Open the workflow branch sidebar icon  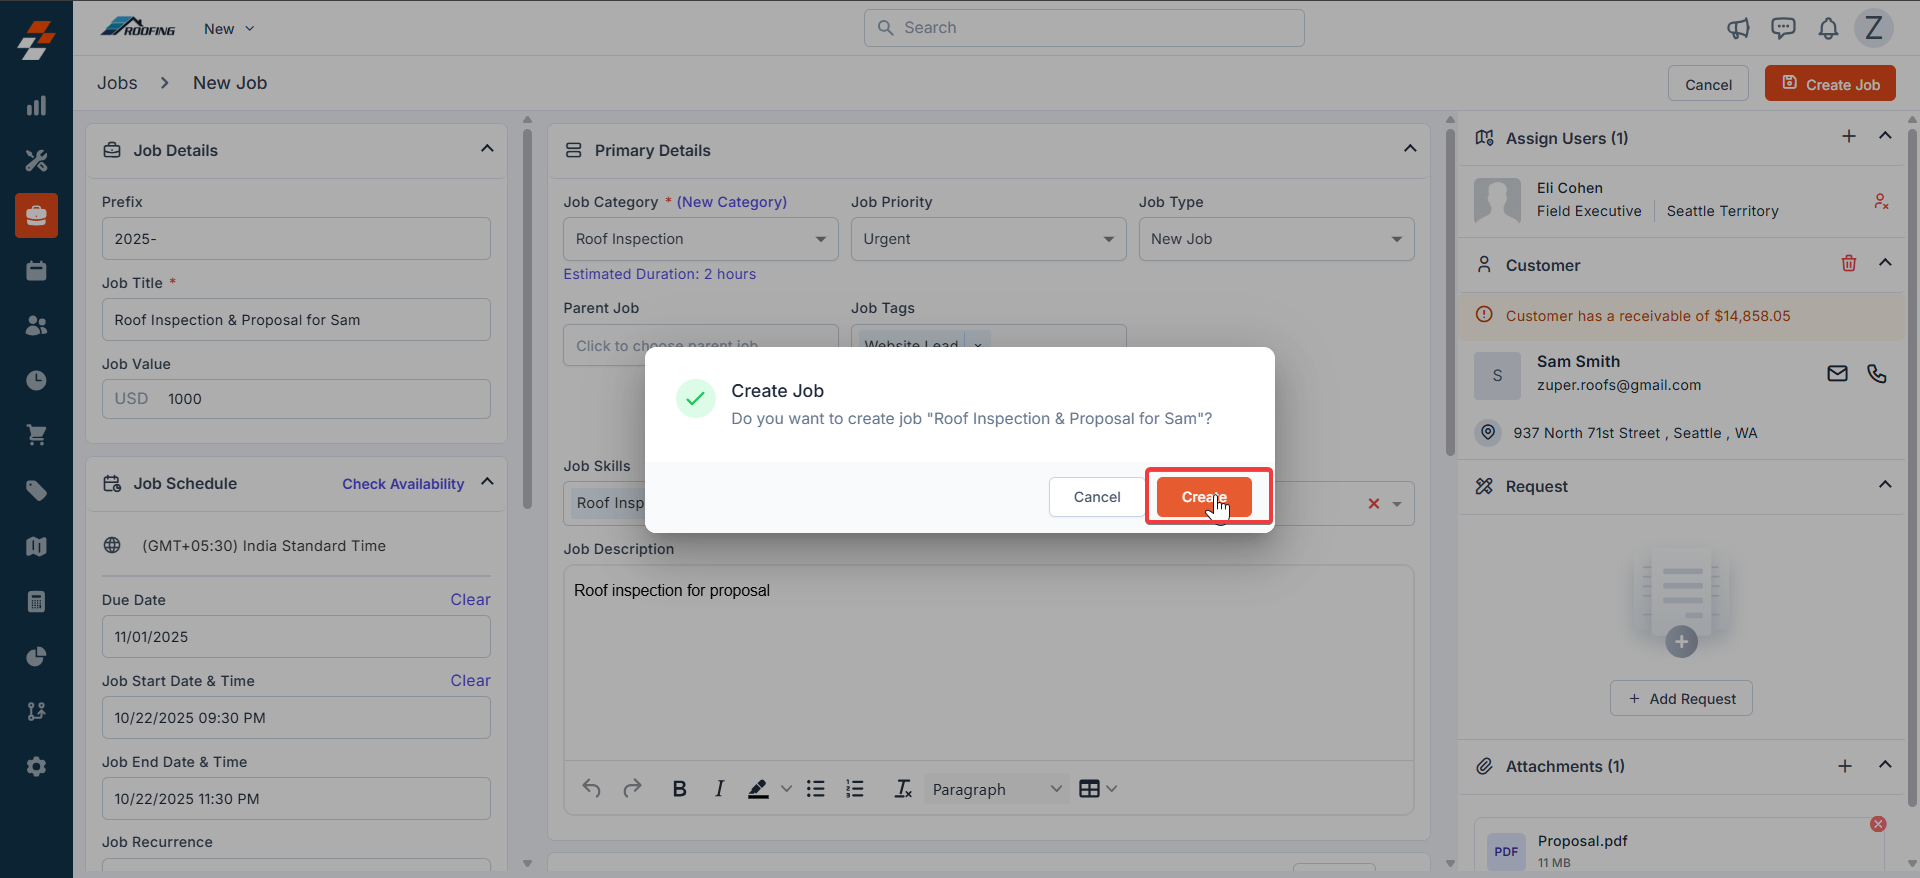coord(36,711)
